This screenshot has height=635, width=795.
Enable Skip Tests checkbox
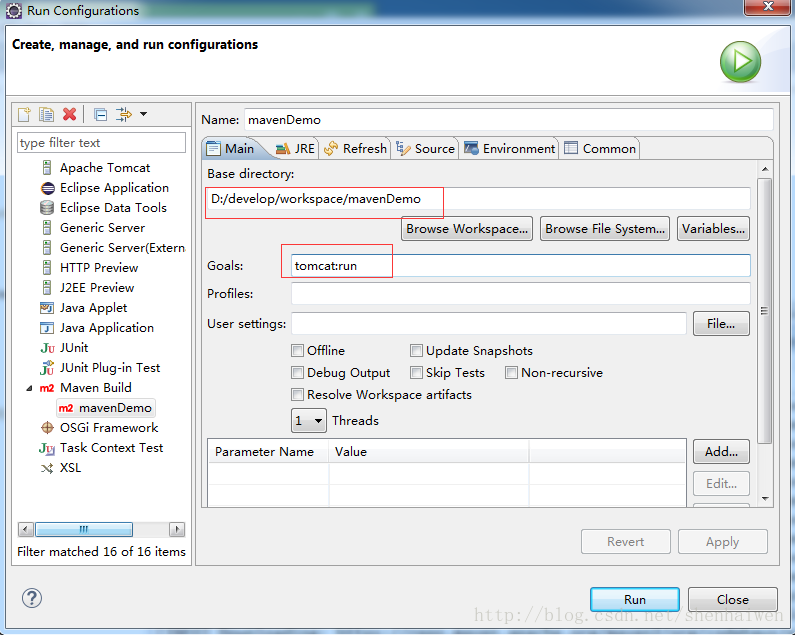click(416, 373)
